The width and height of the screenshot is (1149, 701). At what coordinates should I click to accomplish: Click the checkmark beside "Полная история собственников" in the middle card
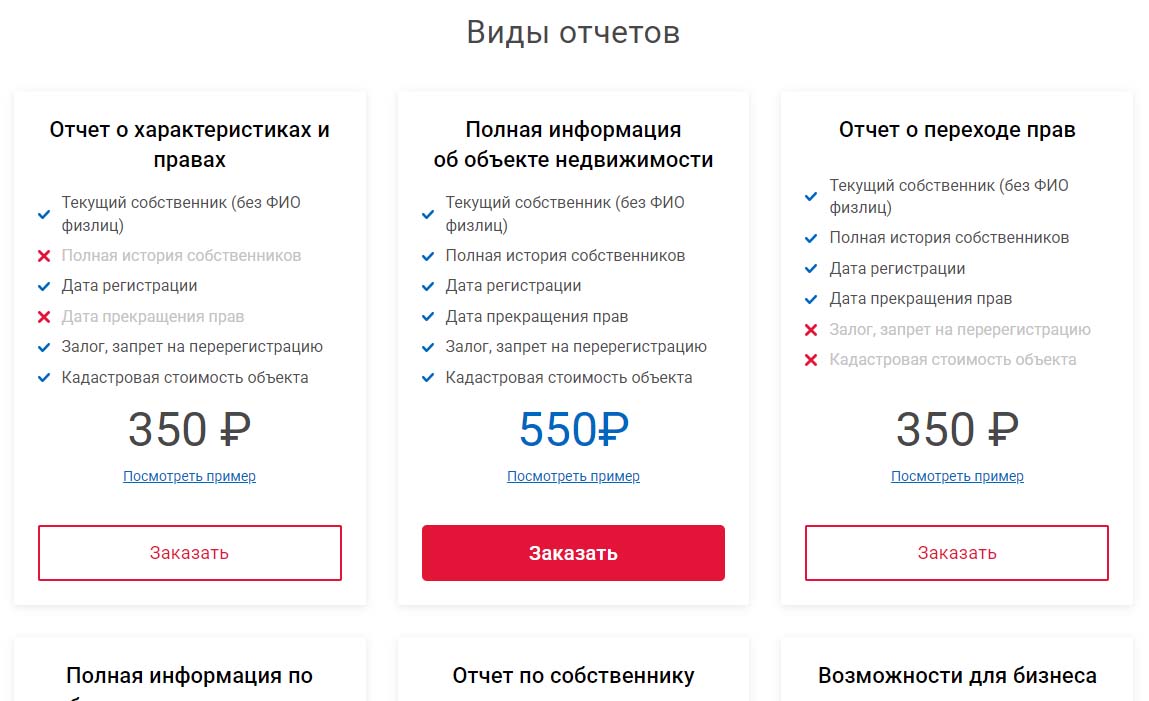(428, 257)
